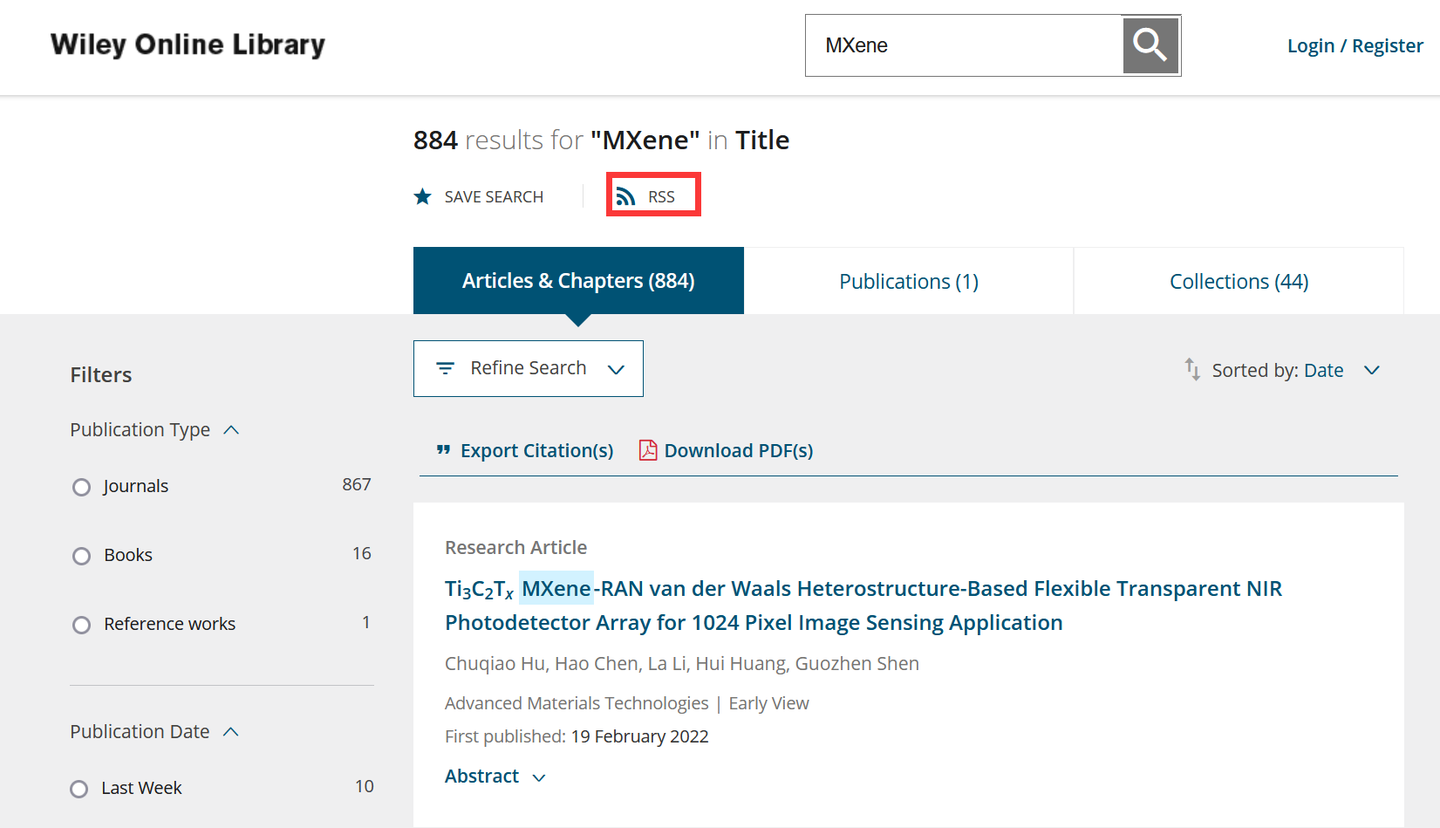This screenshot has height=828, width=1440.
Task: Click the sort arrows icon
Action: point(1192,369)
